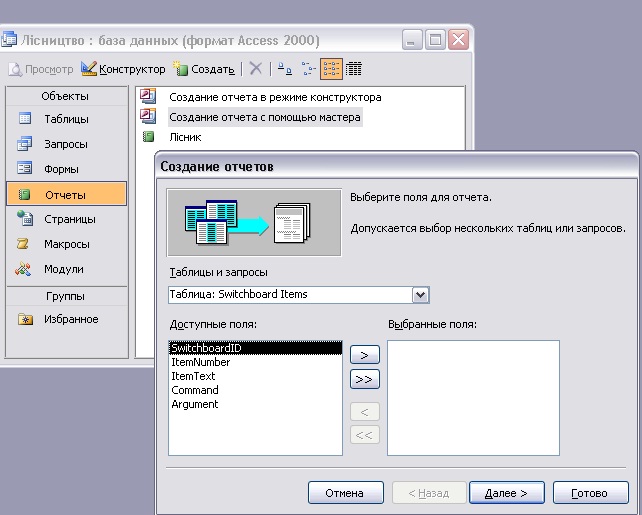Select ItemText in available fields
Screen dimensions: 642x515
click(255, 376)
